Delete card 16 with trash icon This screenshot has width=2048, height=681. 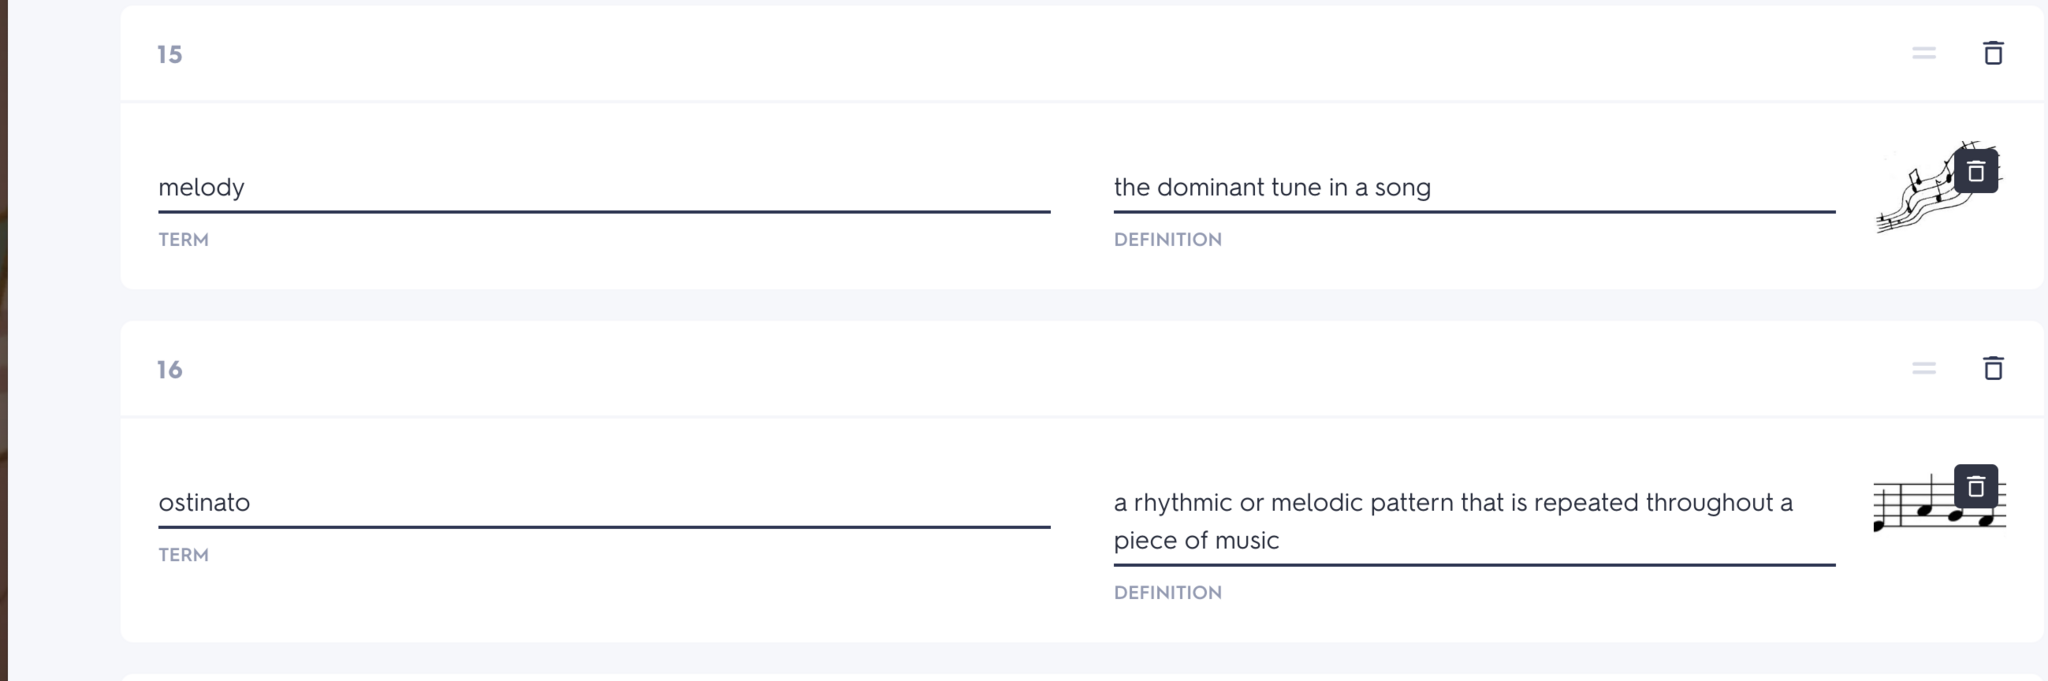[x=1992, y=368]
